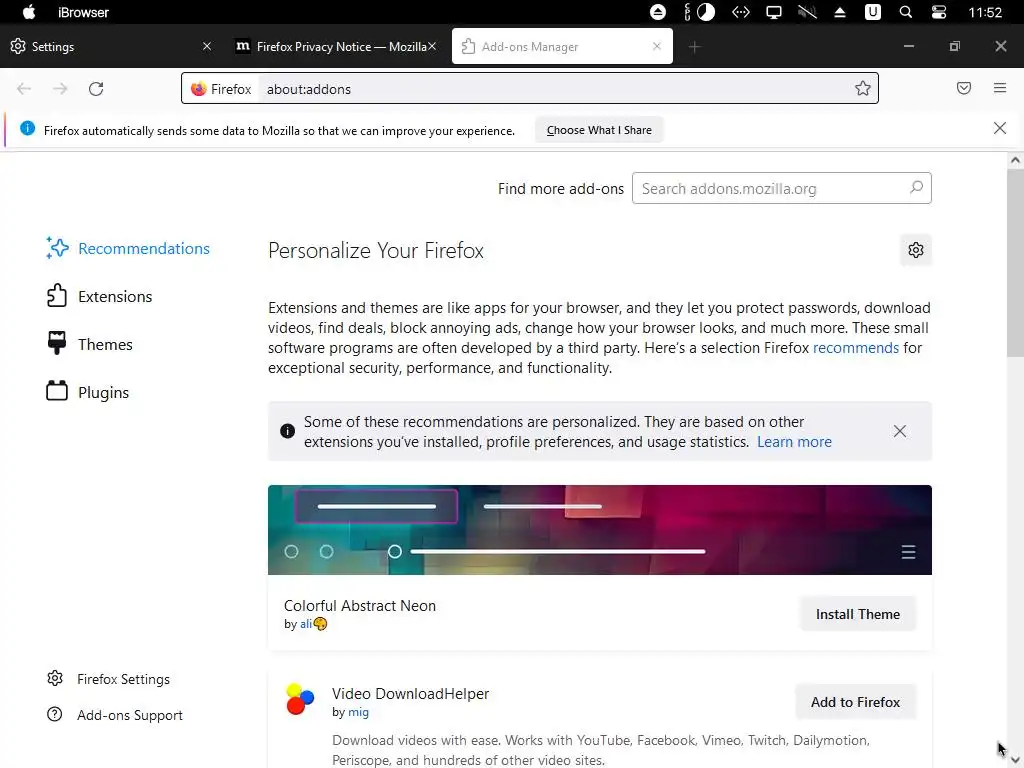Viewport: 1024px width, 768px height.
Task: Open the Themes category
Action: [89, 344]
